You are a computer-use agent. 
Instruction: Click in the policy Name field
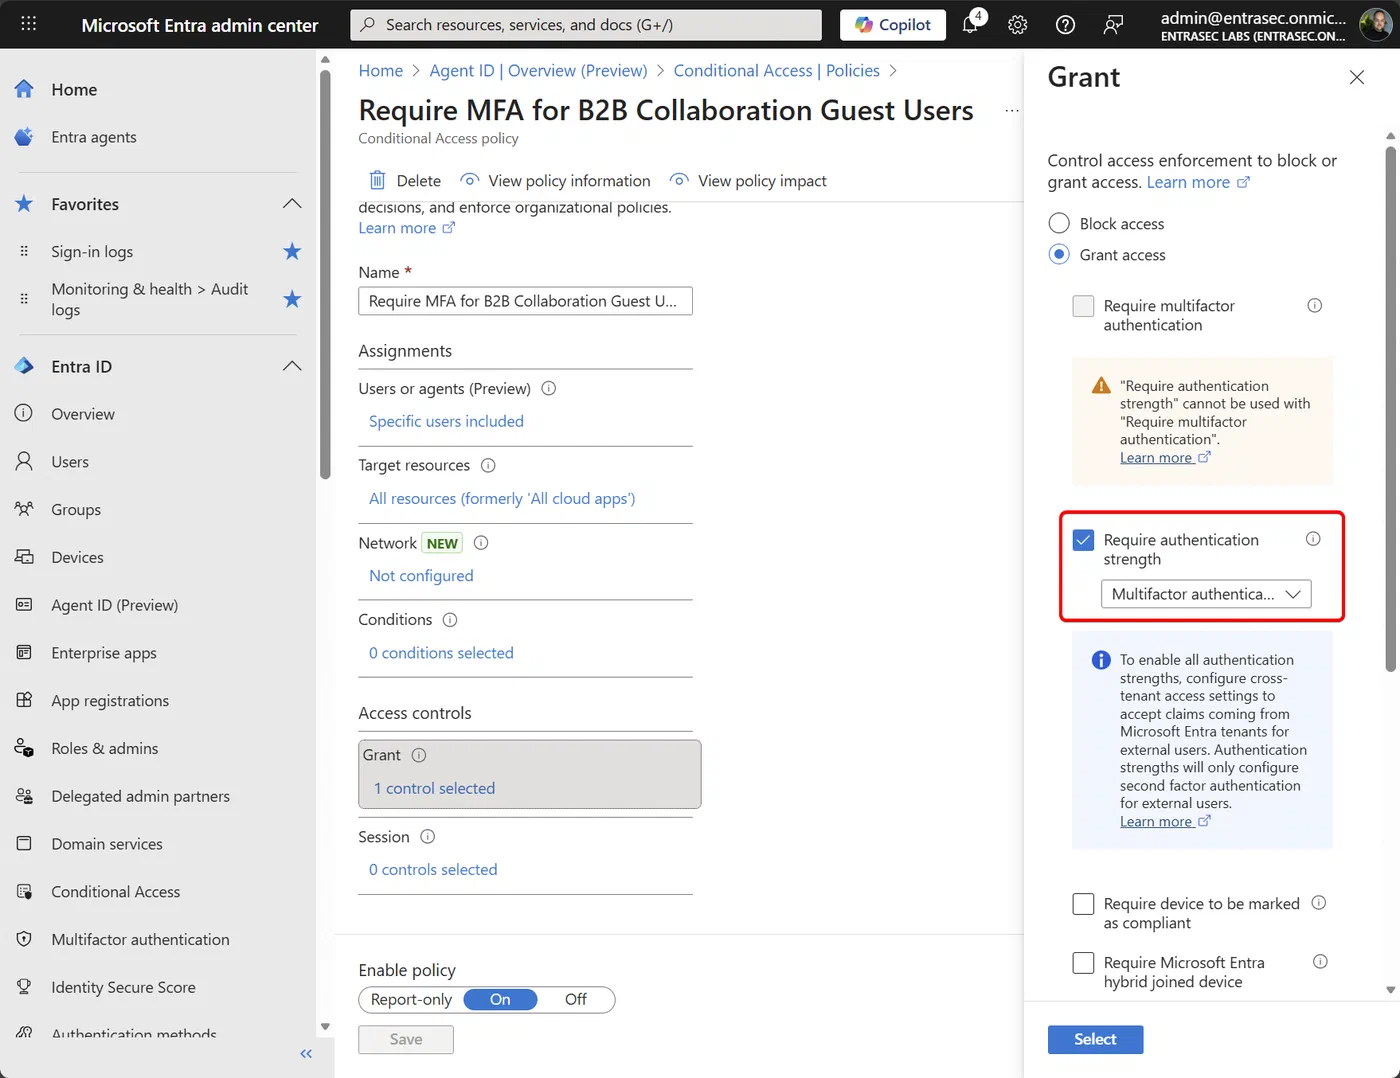(x=525, y=301)
